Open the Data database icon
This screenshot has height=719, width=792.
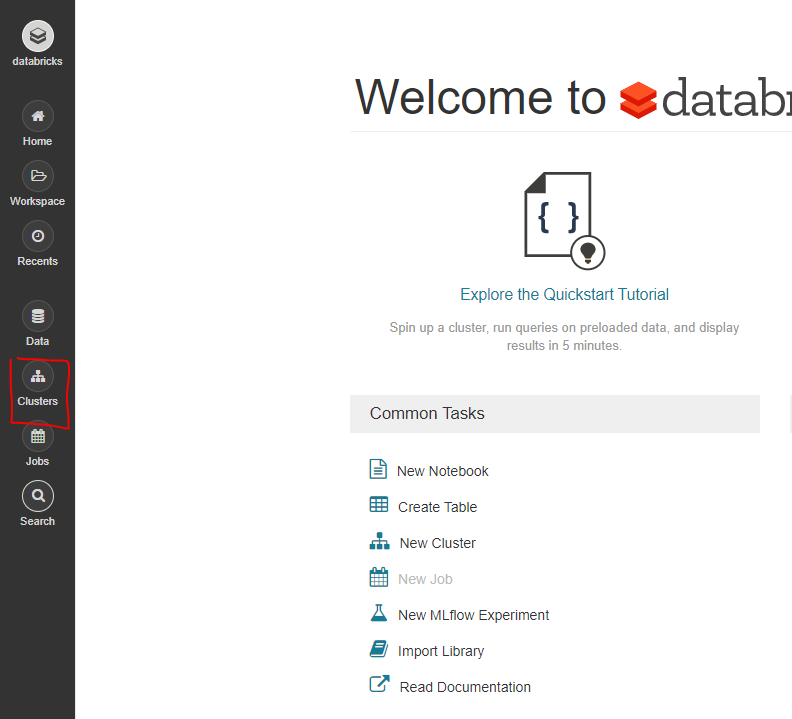(x=37, y=316)
